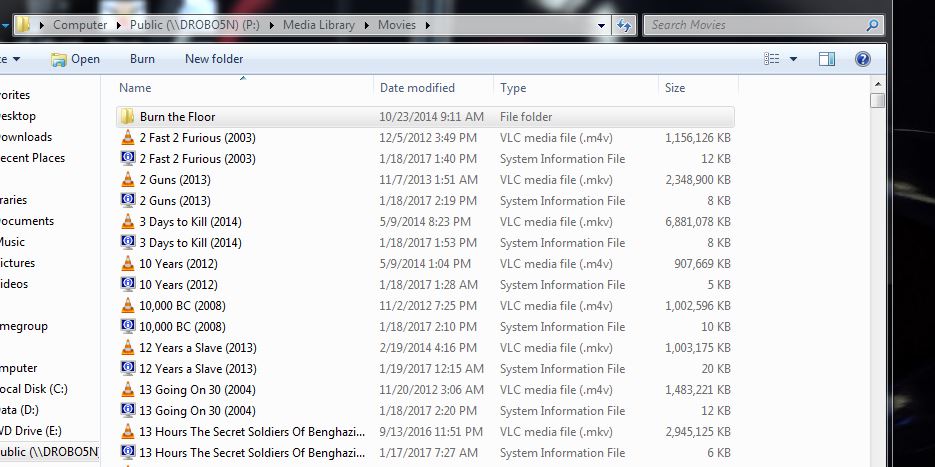
Task: Select Homegroup in the navigation pane
Action: pyautogui.click(x=23, y=326)
